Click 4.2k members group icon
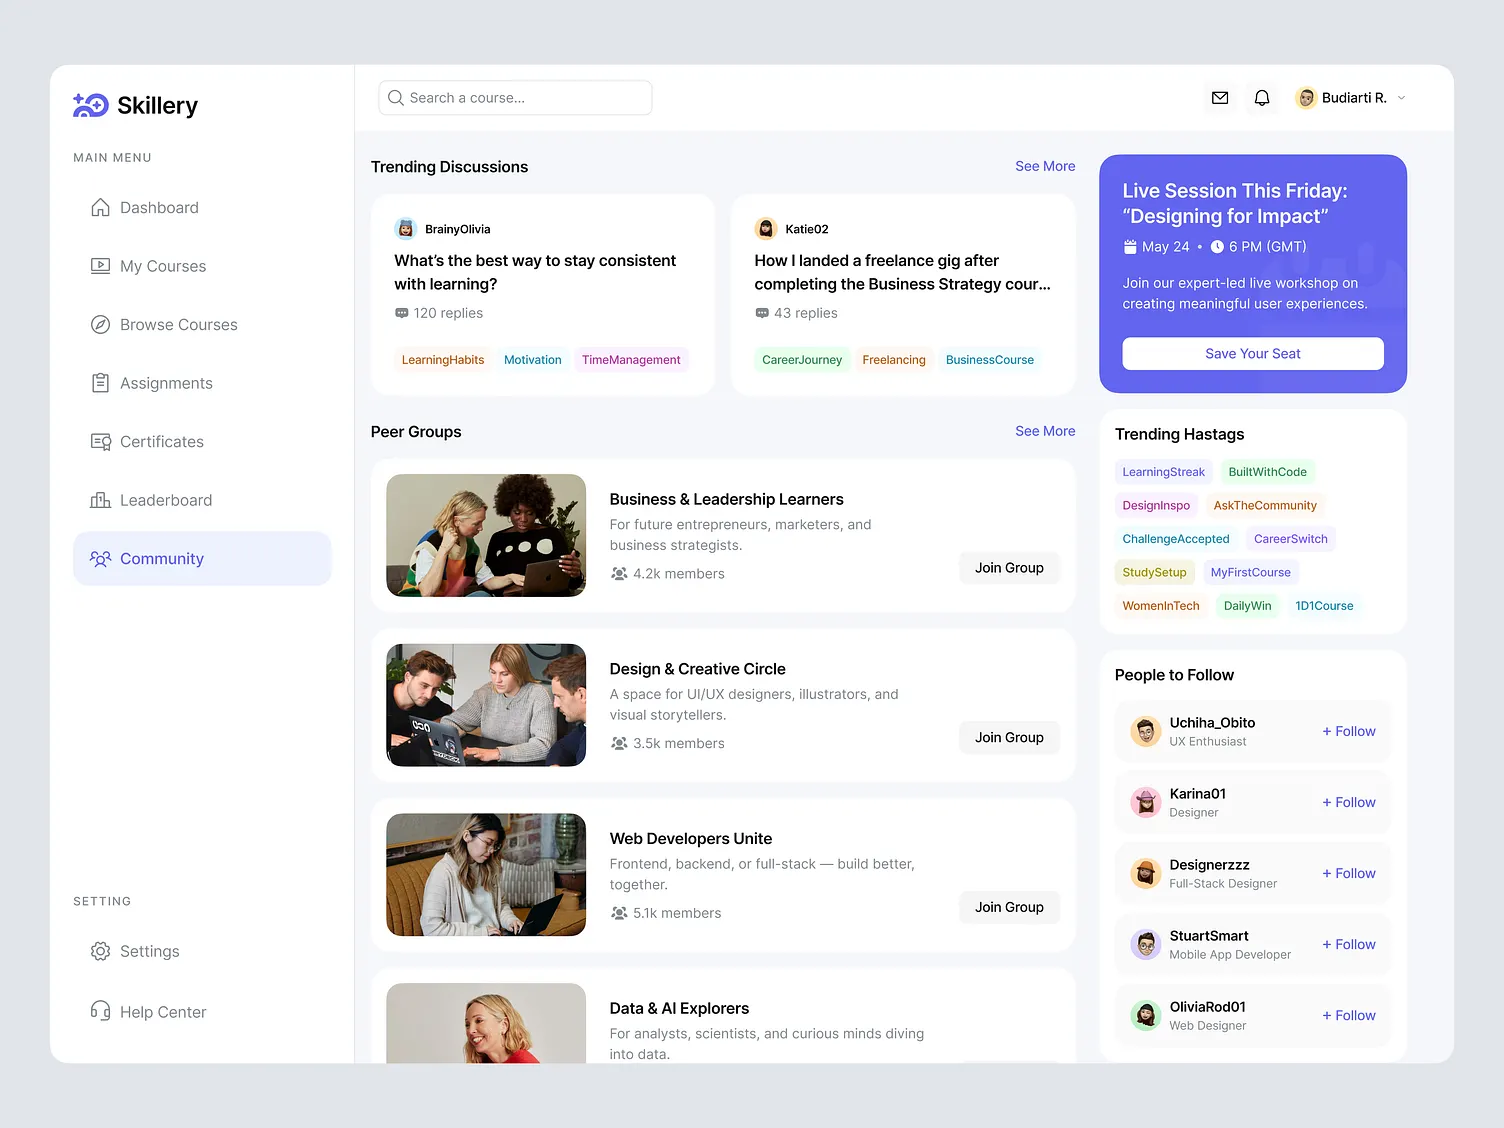This screenshot has width=1504, height=1128. tap(619, 574)
